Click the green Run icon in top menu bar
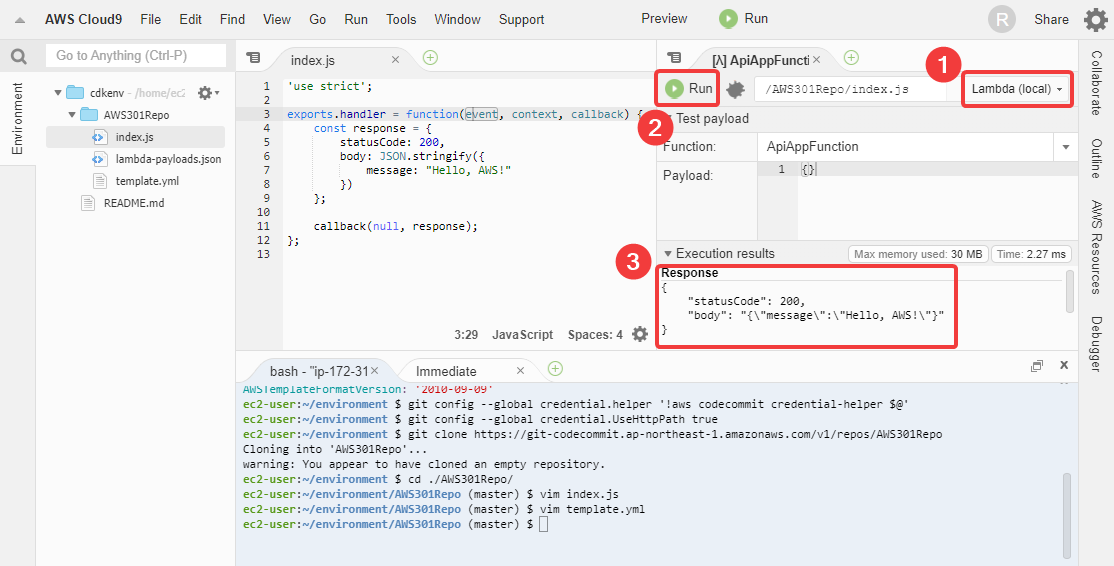The image size is (1114, 566). point(728,19)
